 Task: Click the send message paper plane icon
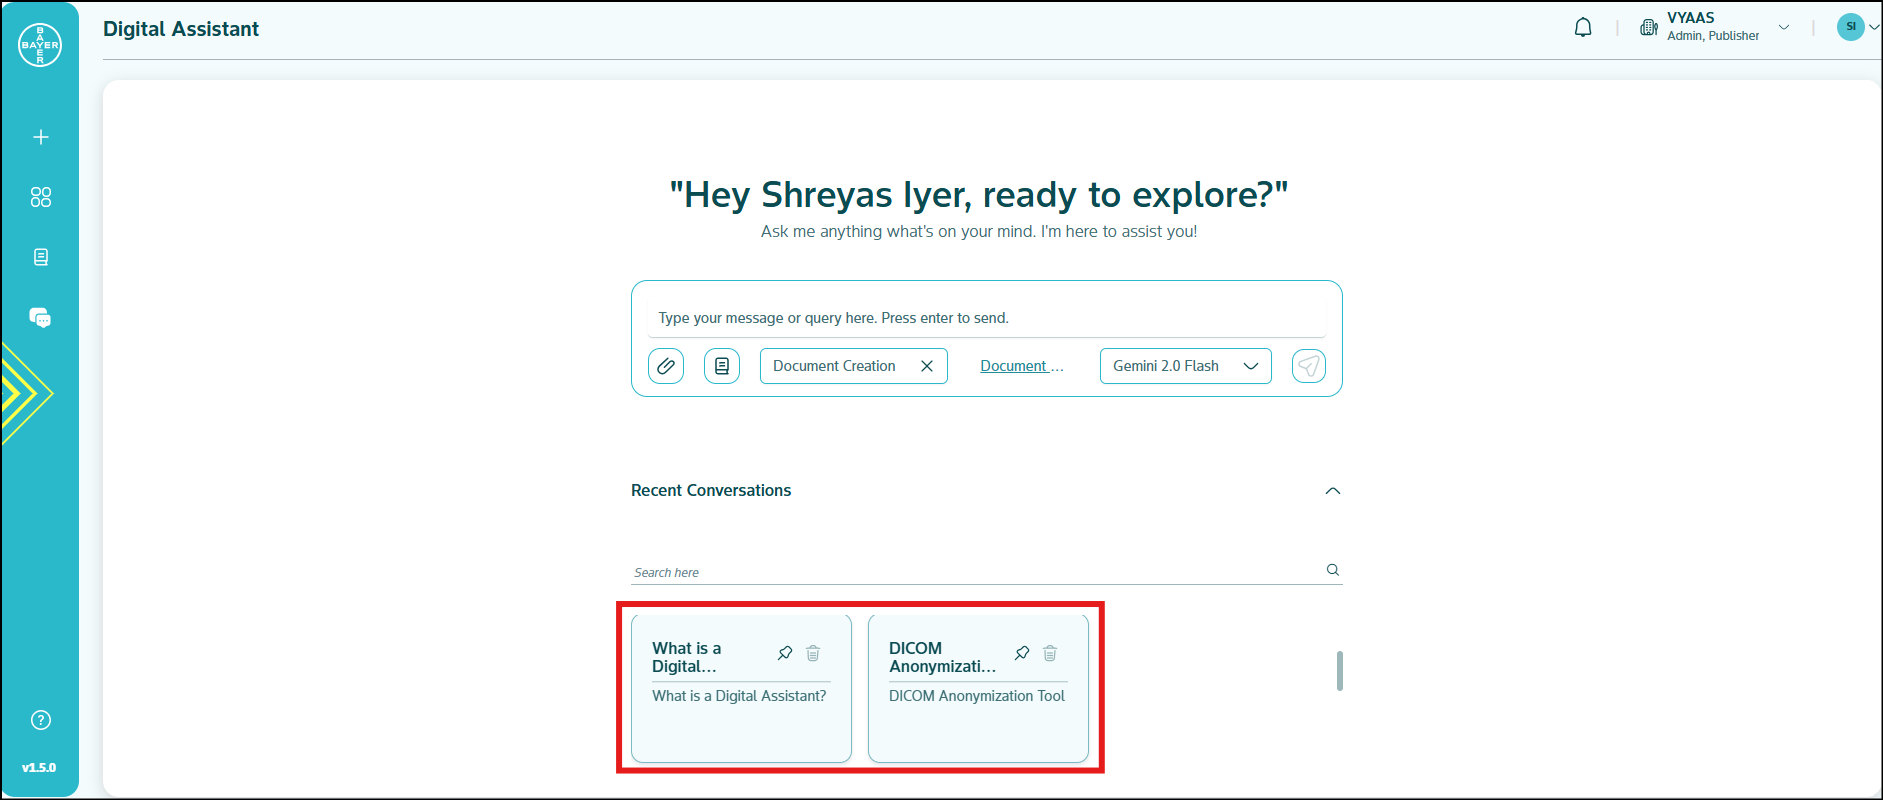1308,366
